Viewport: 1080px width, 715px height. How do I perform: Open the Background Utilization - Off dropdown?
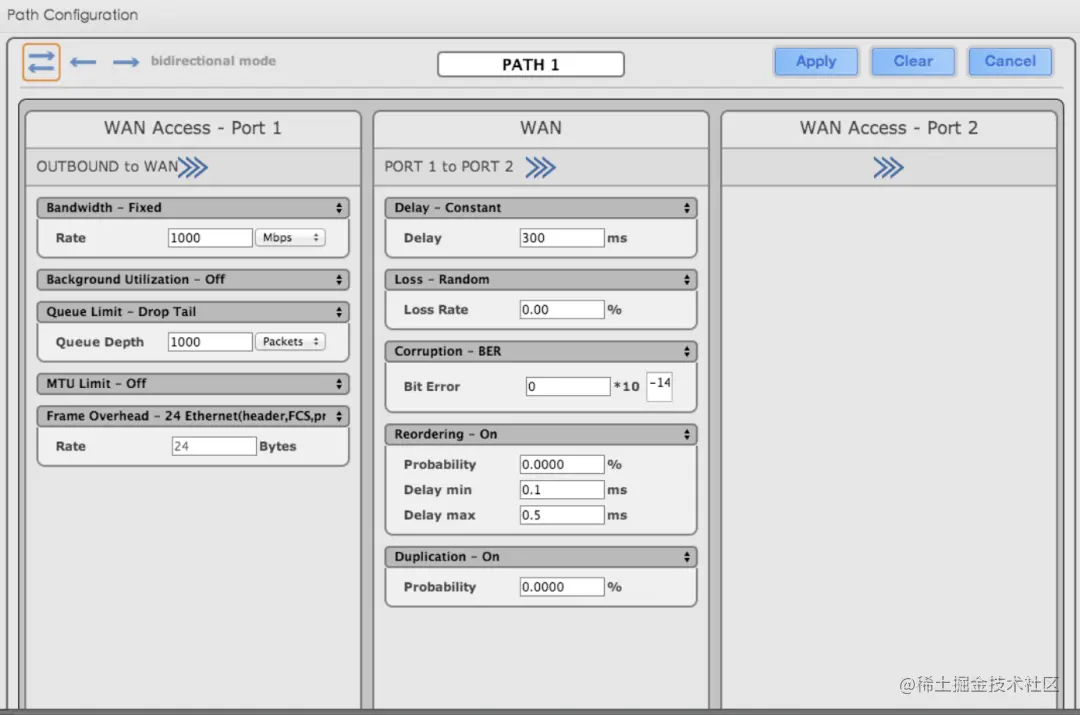pos(193,280)
